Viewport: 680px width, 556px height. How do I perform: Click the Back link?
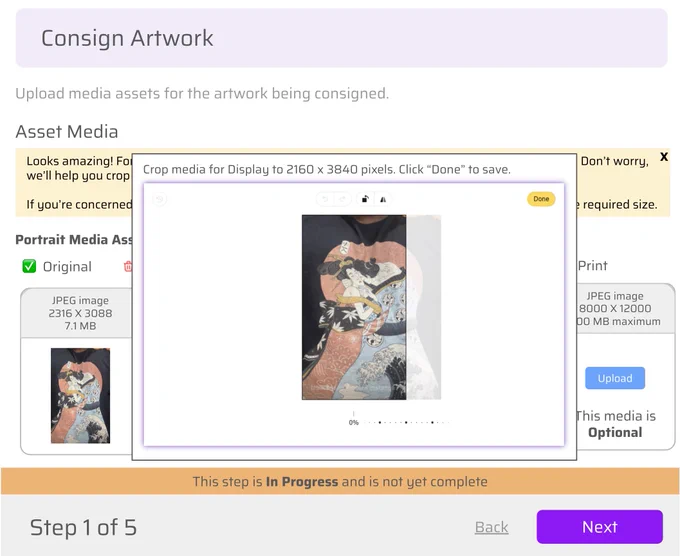[x=491, y=527]
